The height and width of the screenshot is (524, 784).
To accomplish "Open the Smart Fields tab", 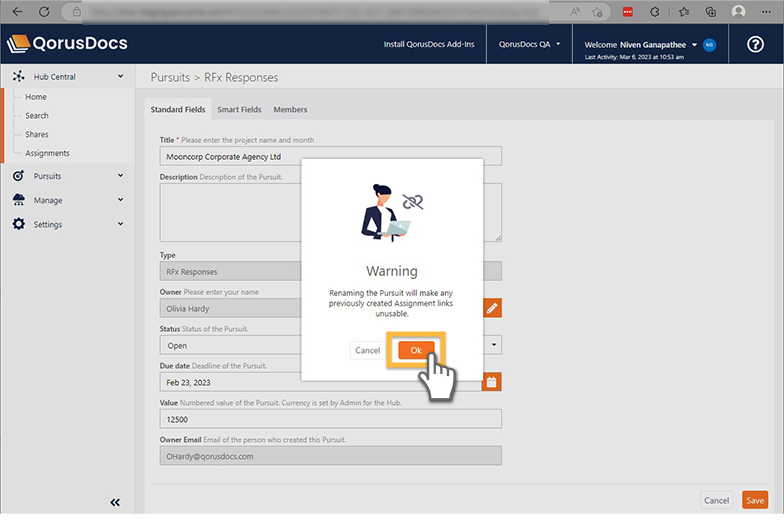I will click(x=239, y=110).
